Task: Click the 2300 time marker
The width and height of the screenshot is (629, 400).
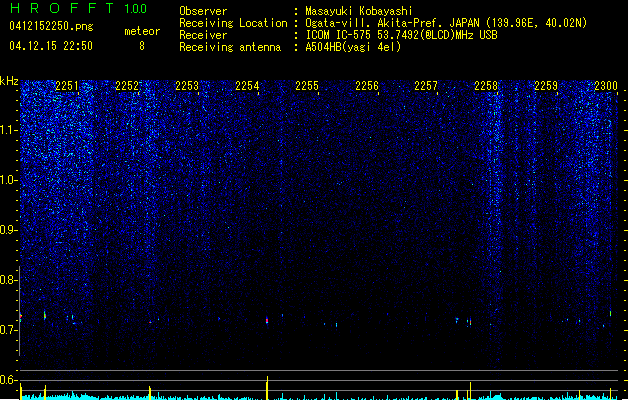Action: (606, 86)
